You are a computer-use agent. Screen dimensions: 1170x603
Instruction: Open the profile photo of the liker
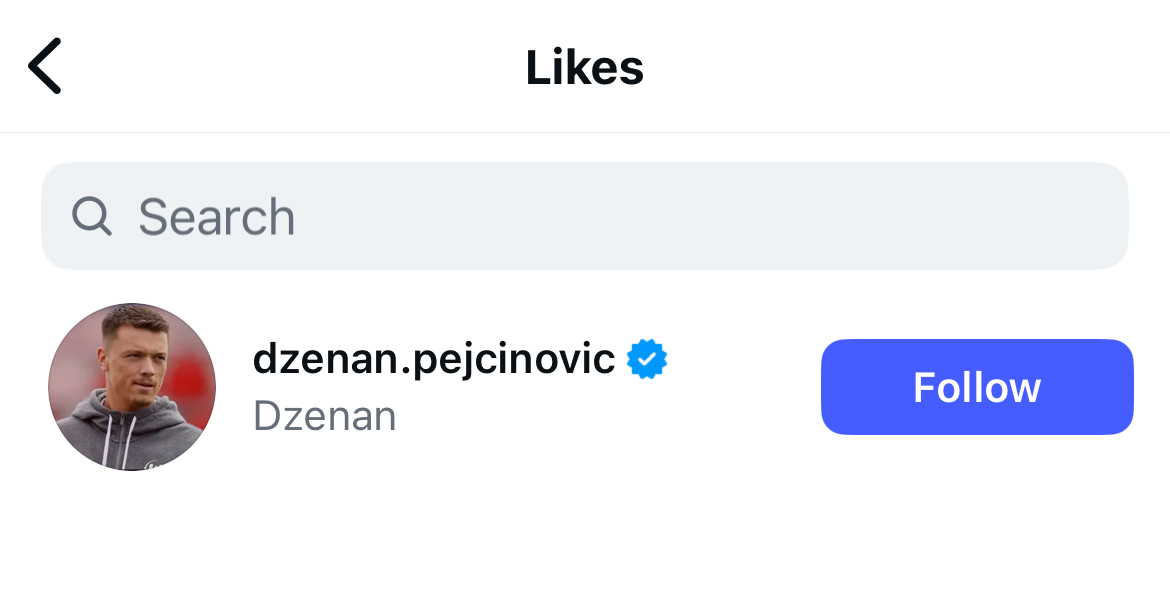[x=132, y=387]
